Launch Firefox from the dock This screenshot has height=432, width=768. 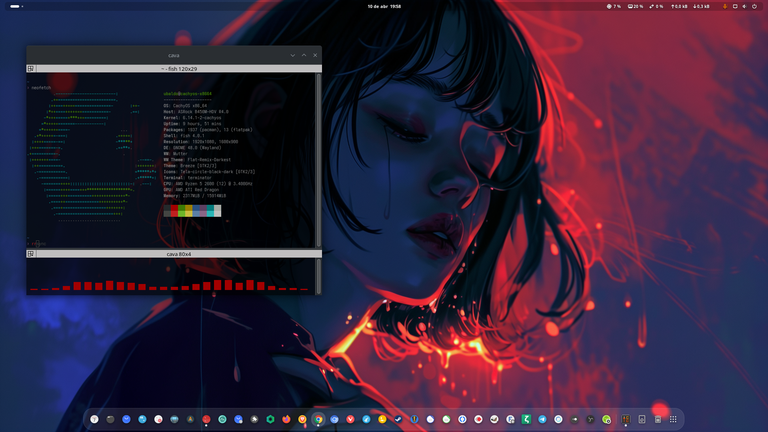286,419
